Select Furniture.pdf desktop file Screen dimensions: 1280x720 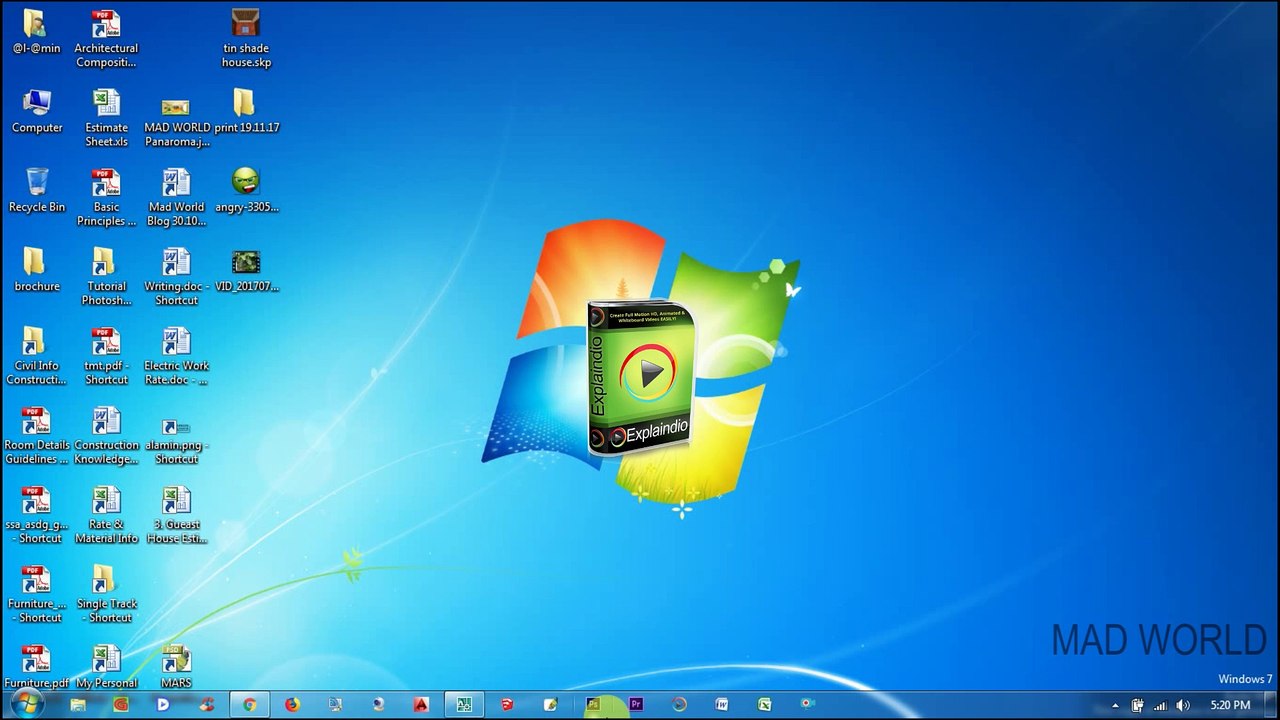(36, 666)
